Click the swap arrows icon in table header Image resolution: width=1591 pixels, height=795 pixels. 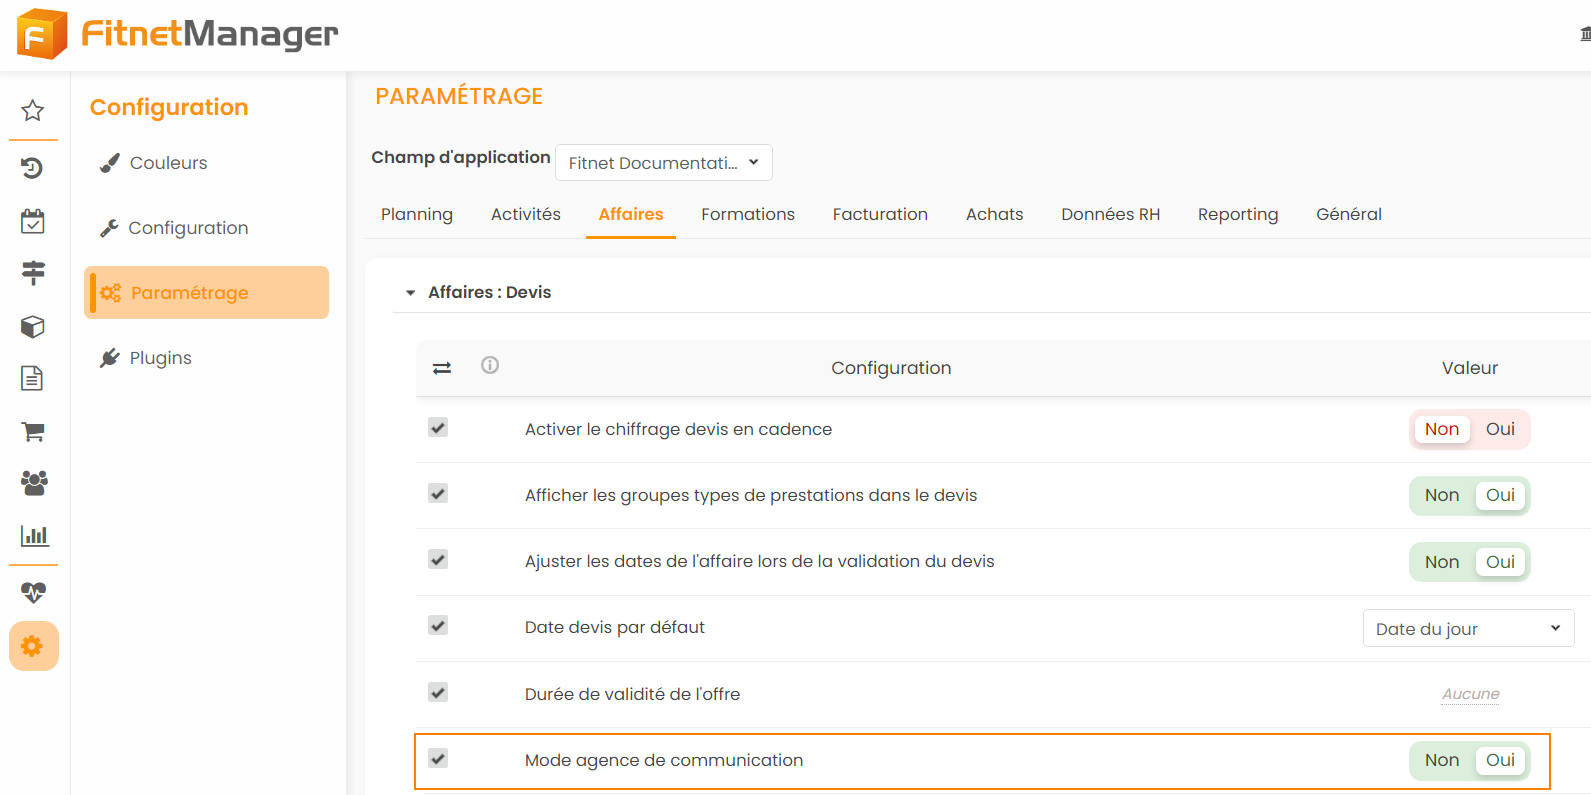click(442, 368)
